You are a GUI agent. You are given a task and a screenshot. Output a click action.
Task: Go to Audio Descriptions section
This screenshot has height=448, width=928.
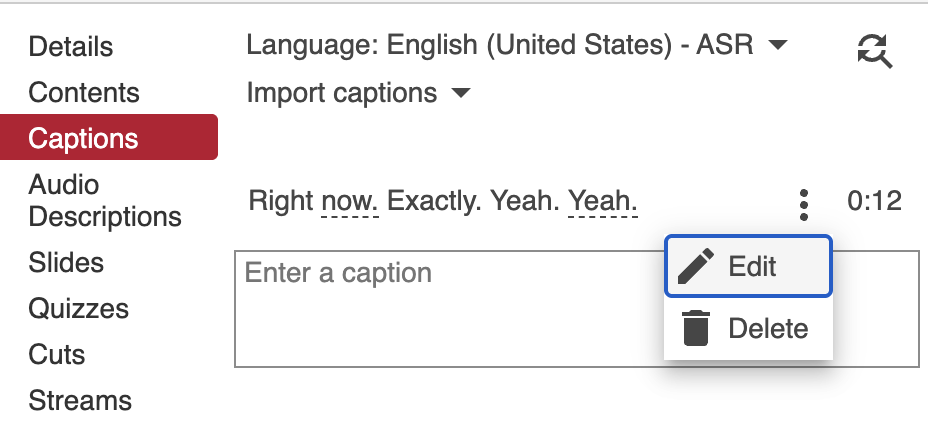(x=104, y=200)
